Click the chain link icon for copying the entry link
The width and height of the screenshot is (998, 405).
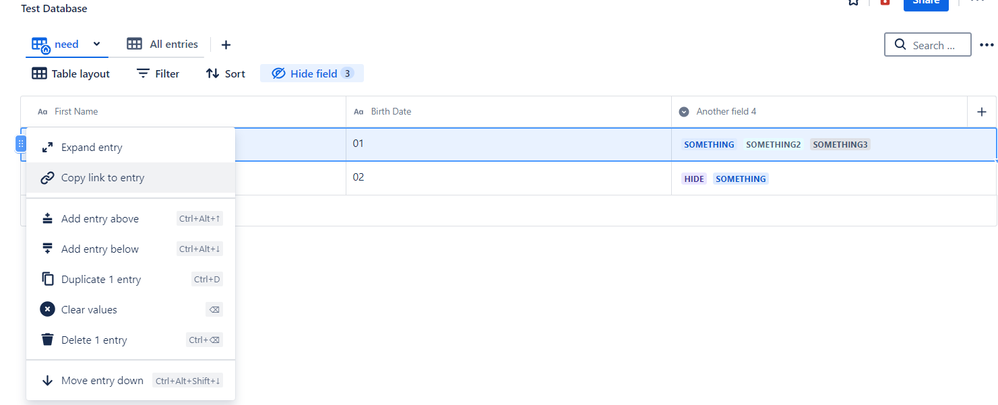tap(47, 178)
